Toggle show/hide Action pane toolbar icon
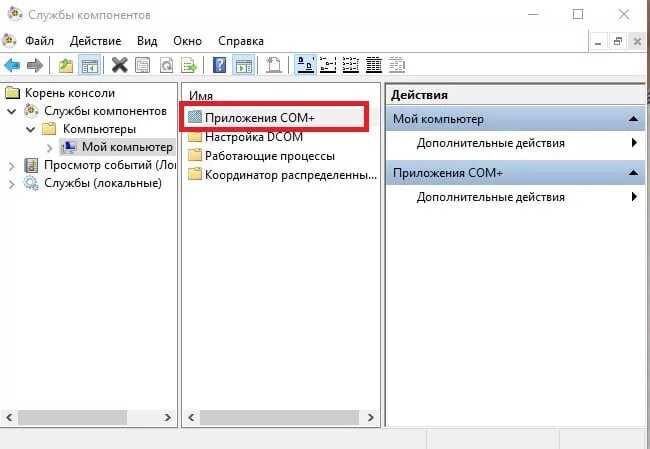The height and width of the screenshot is (449, 650). tap(243, 65)
